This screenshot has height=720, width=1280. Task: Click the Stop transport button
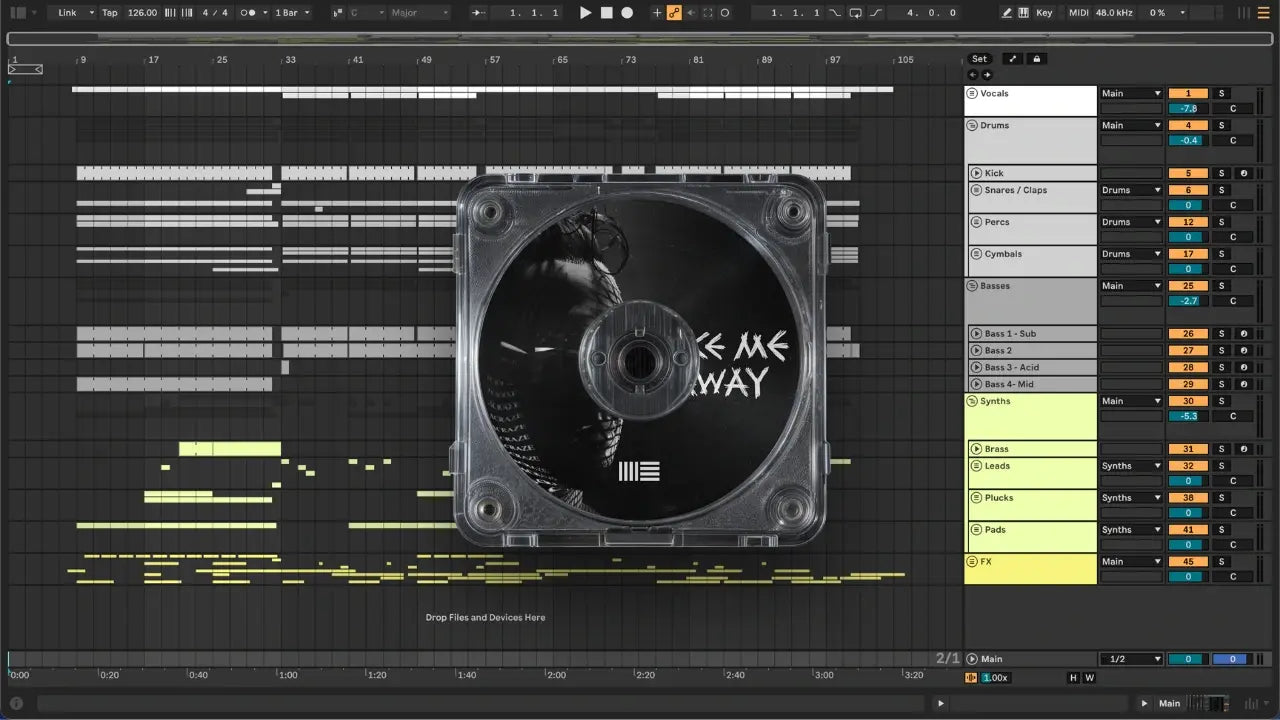[607, 13]
